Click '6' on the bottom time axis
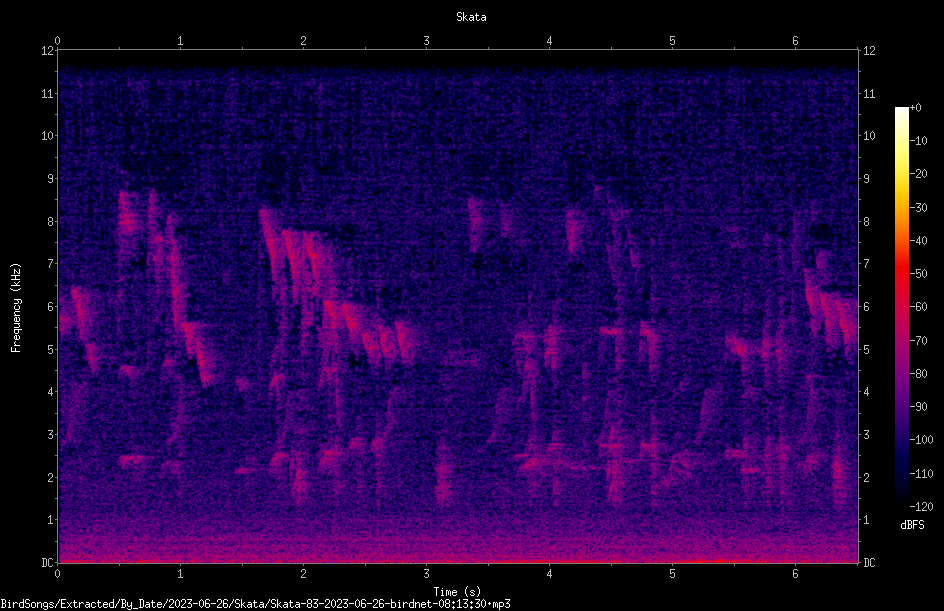This screenshot has height=611, width=944. tap(795, 574)
